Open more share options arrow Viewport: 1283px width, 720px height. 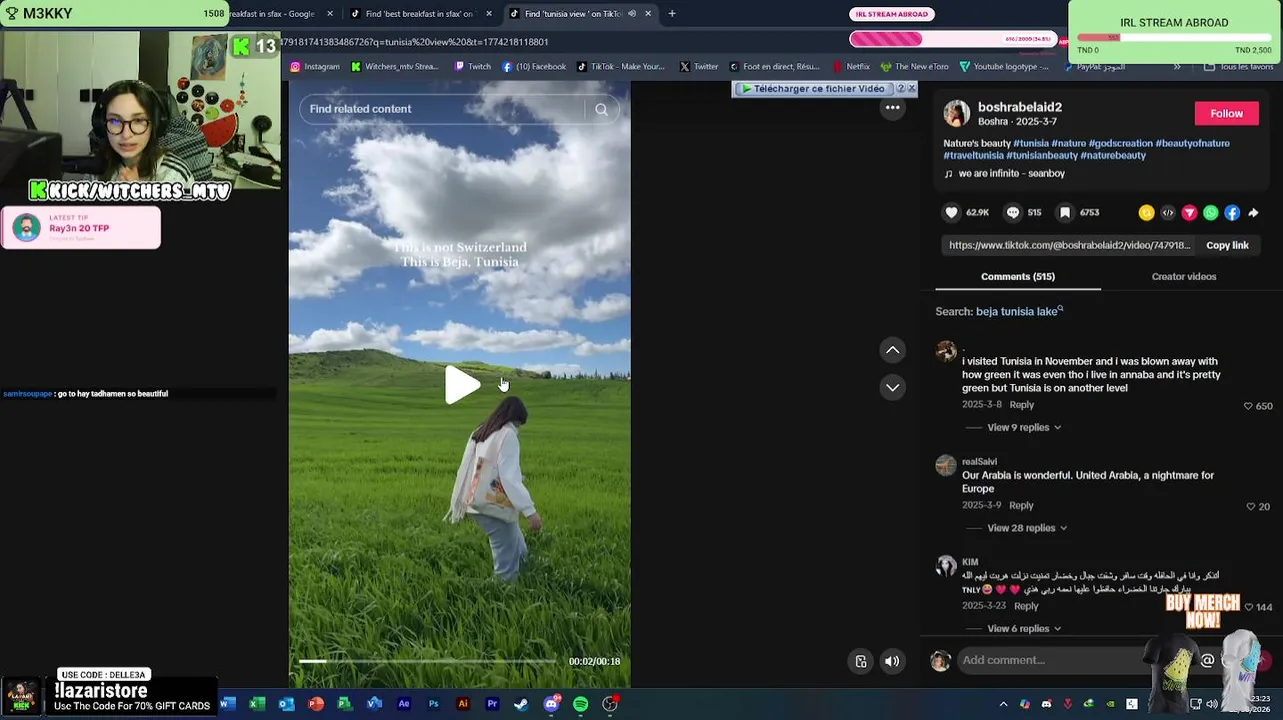(1253, 213)
